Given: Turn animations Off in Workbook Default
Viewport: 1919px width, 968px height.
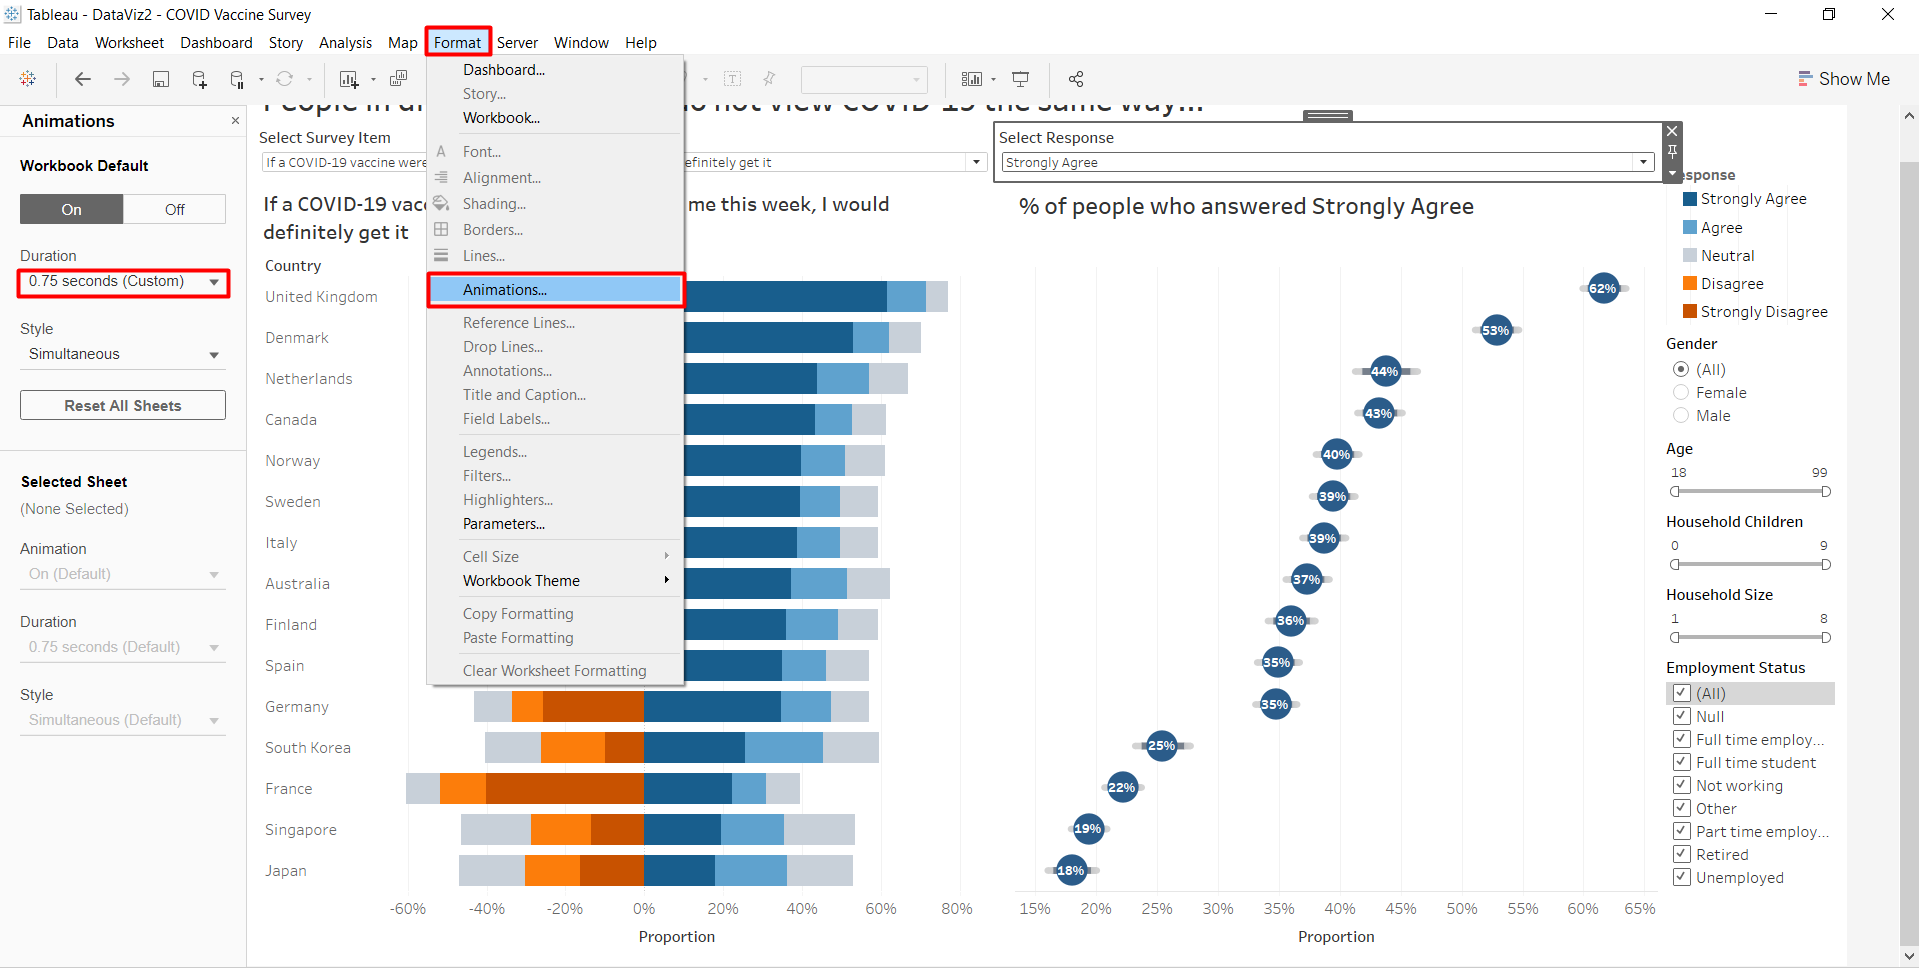Looking at the screenshot, I should click(174, 209).
